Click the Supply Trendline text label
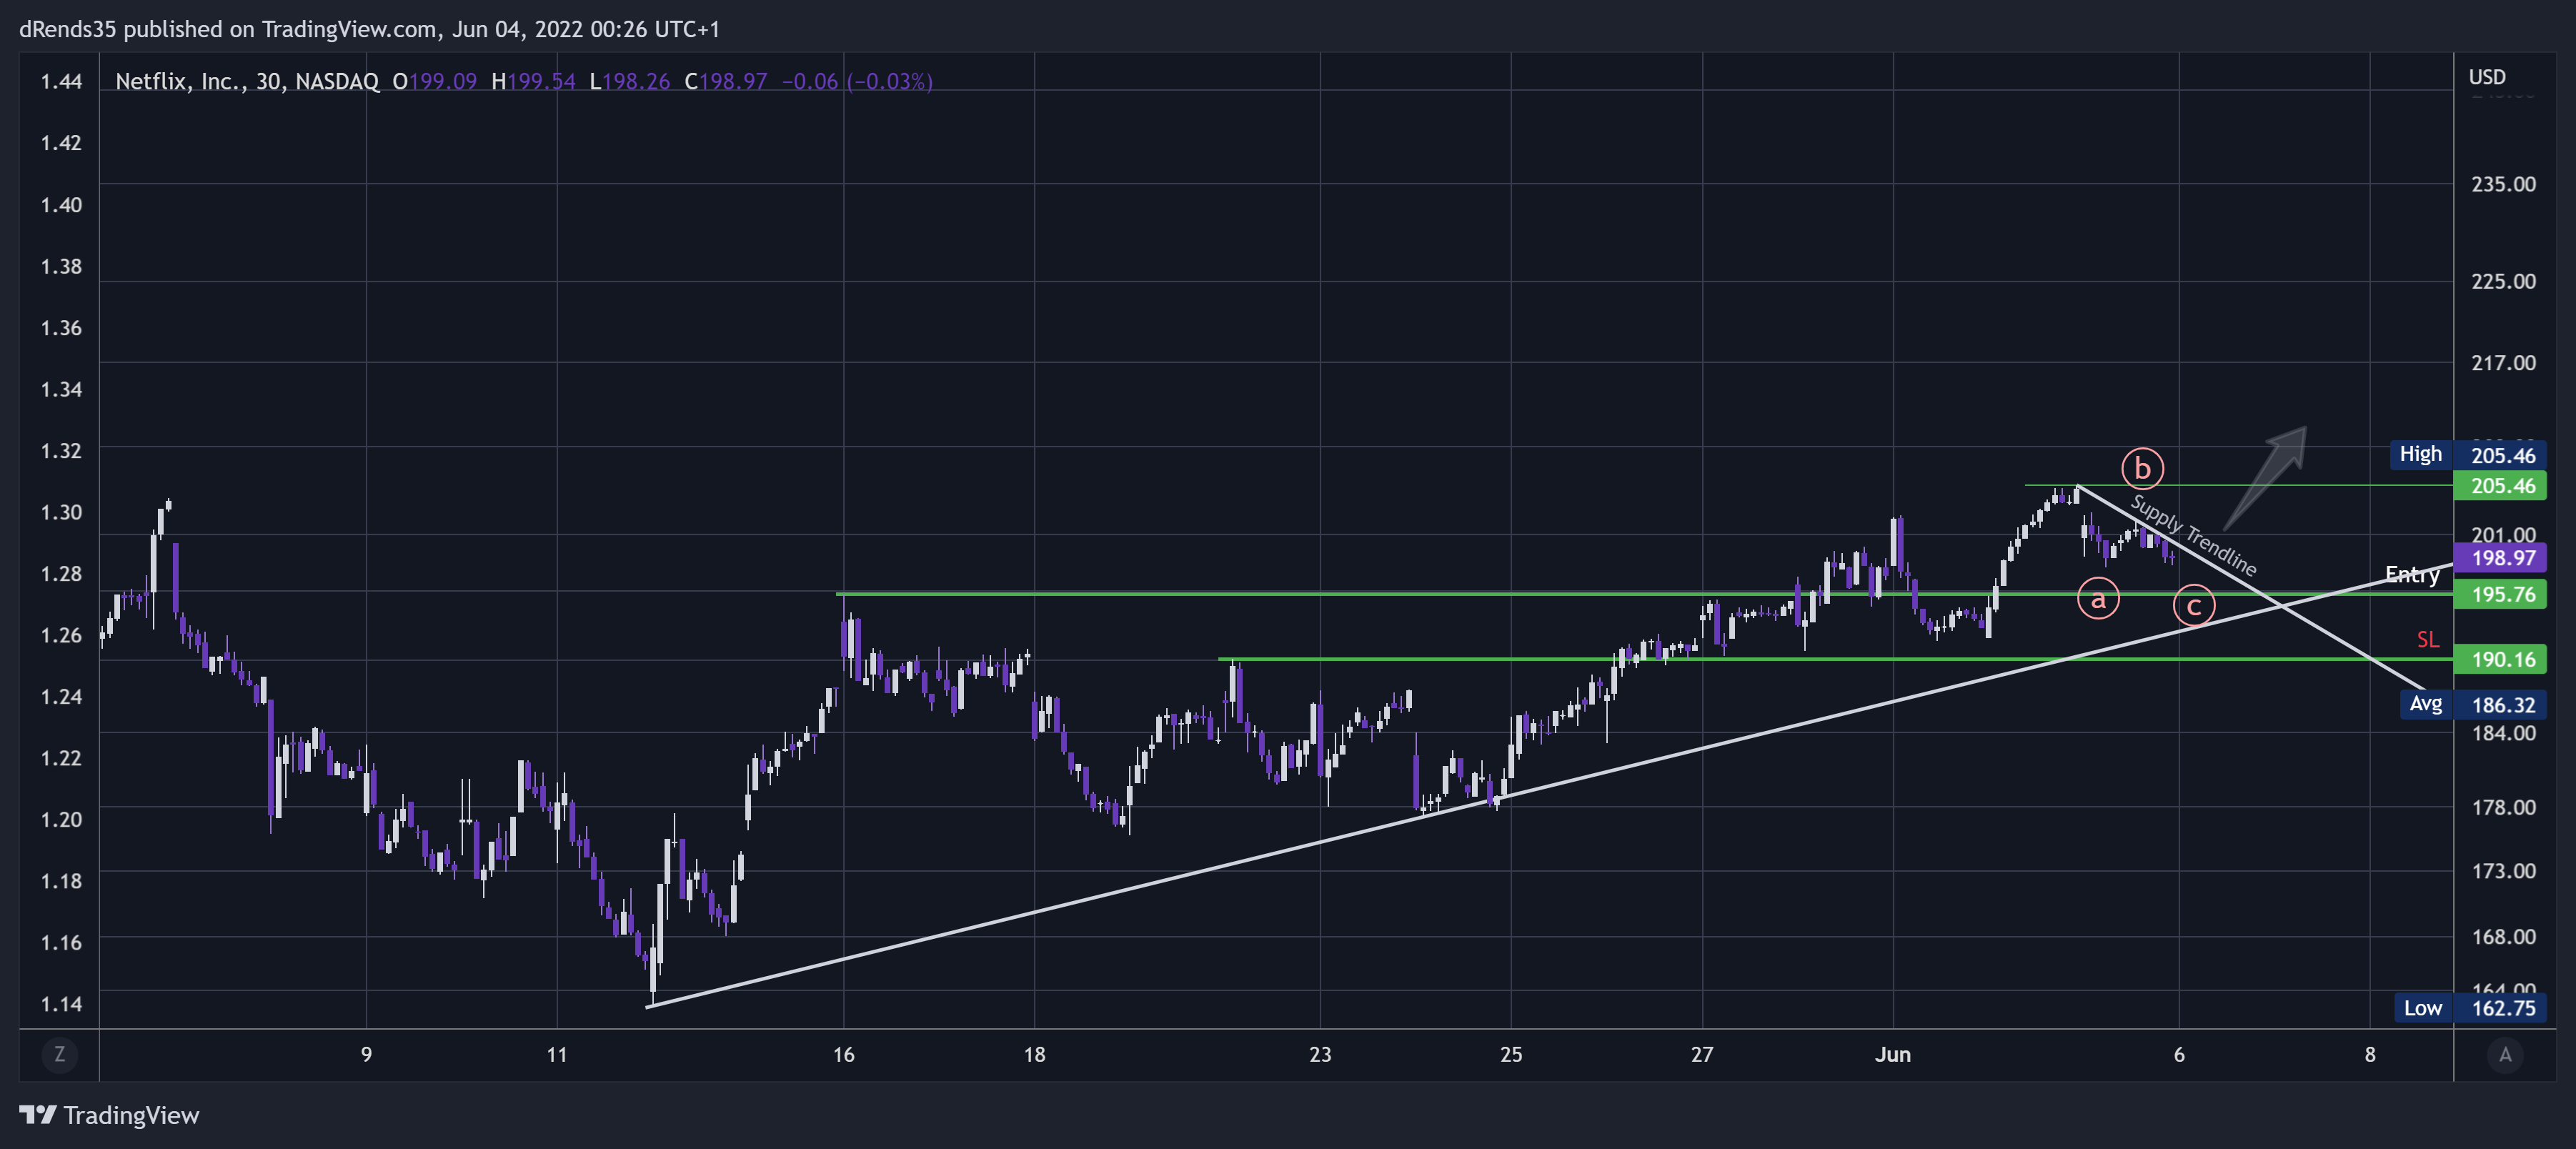The height and width of the screenshot is (1149, 2576). pos(2193,536)
